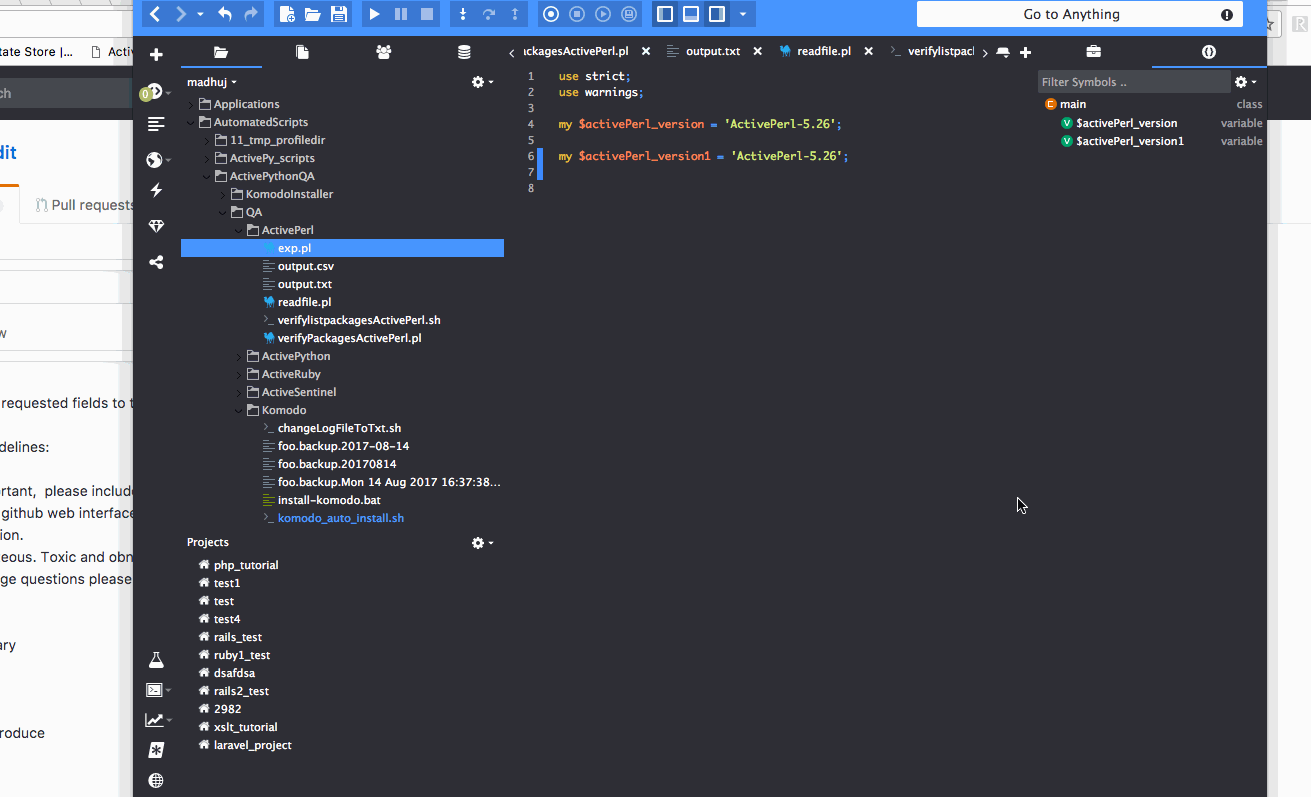Switch to the open files tab
Viewport: 1311px width, 797px height.
(x=302, y=52)
